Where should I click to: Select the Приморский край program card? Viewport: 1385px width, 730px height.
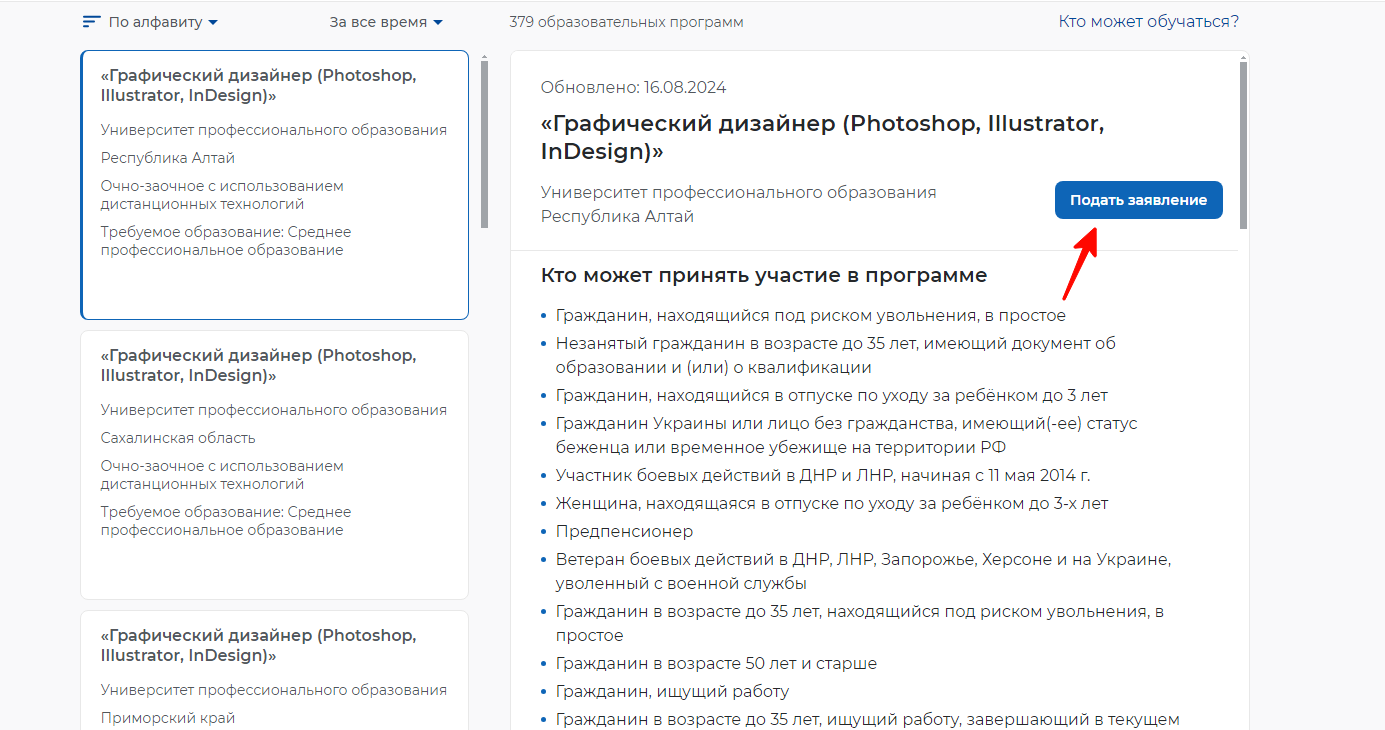pyautogui.click(x=274, y=670)
